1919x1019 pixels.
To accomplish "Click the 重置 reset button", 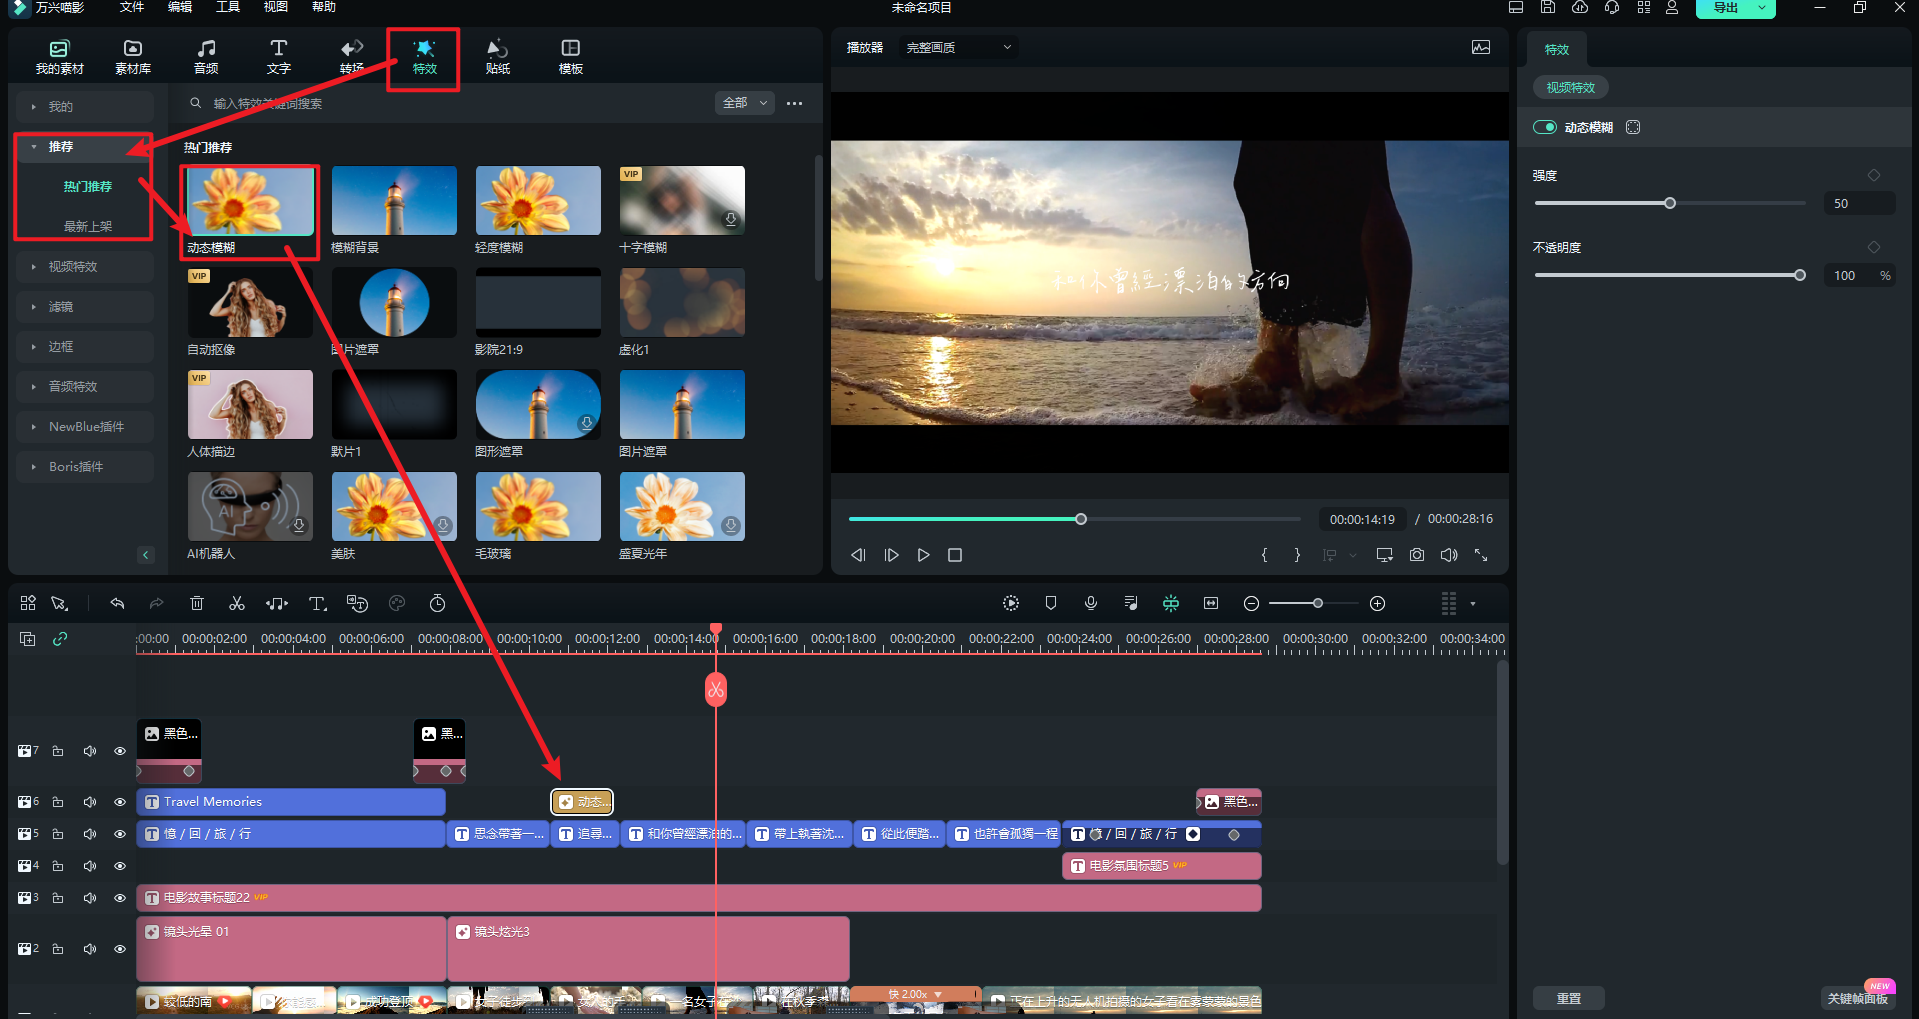I will [x=1568, y=998].
